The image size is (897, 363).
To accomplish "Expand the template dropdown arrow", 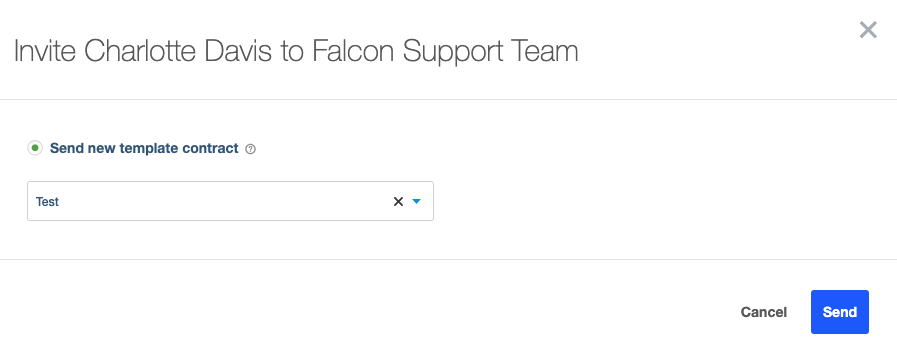I will click(416, 201).
